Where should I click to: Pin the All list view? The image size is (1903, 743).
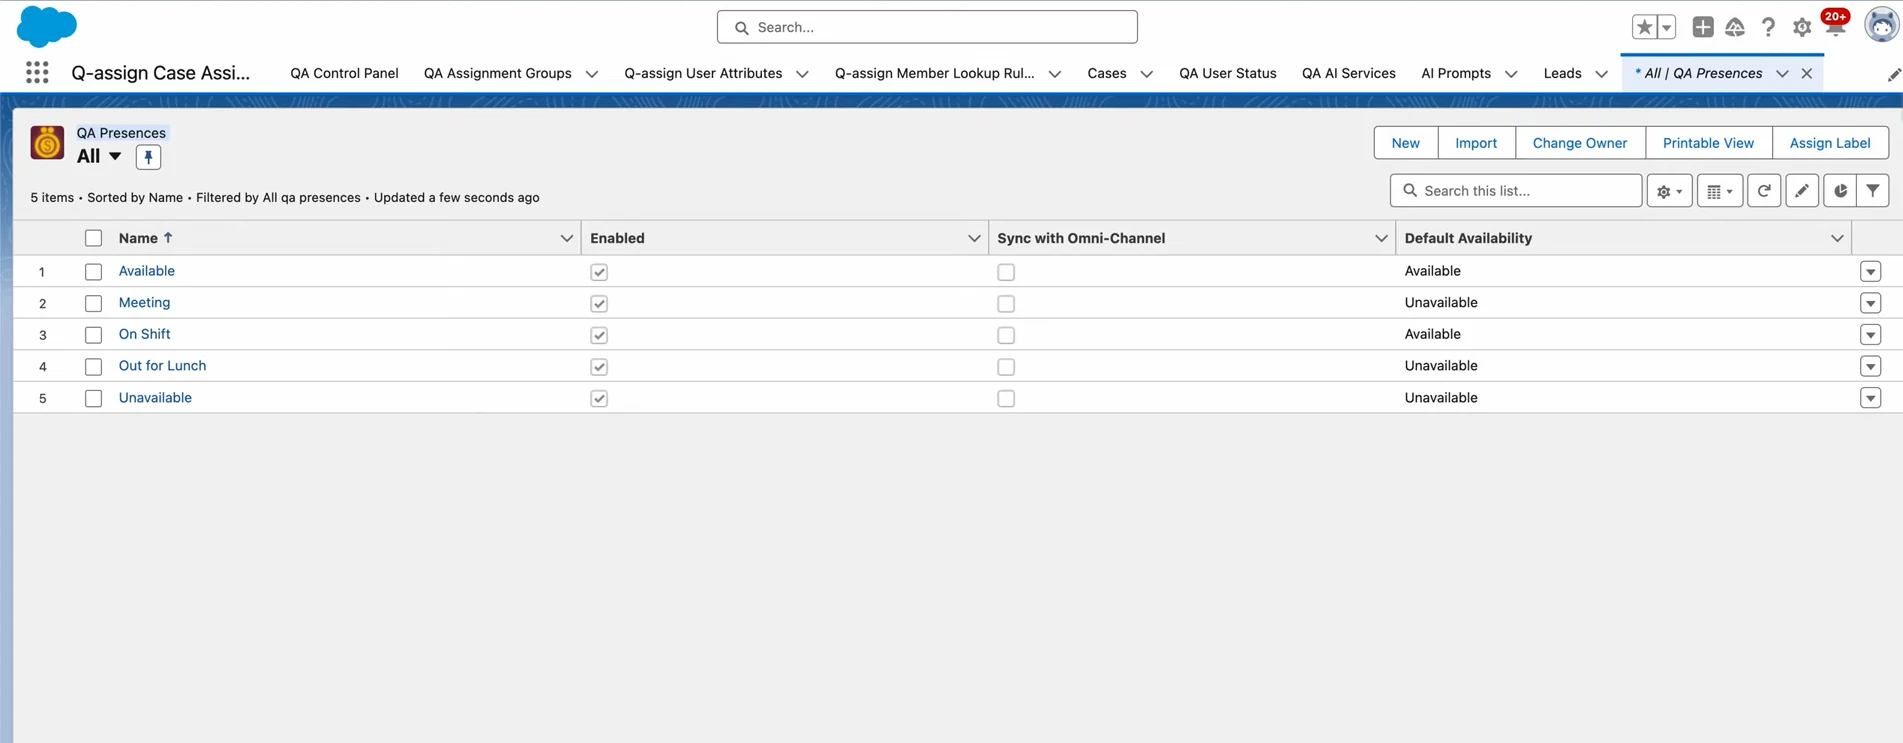(x=148, y=157)
